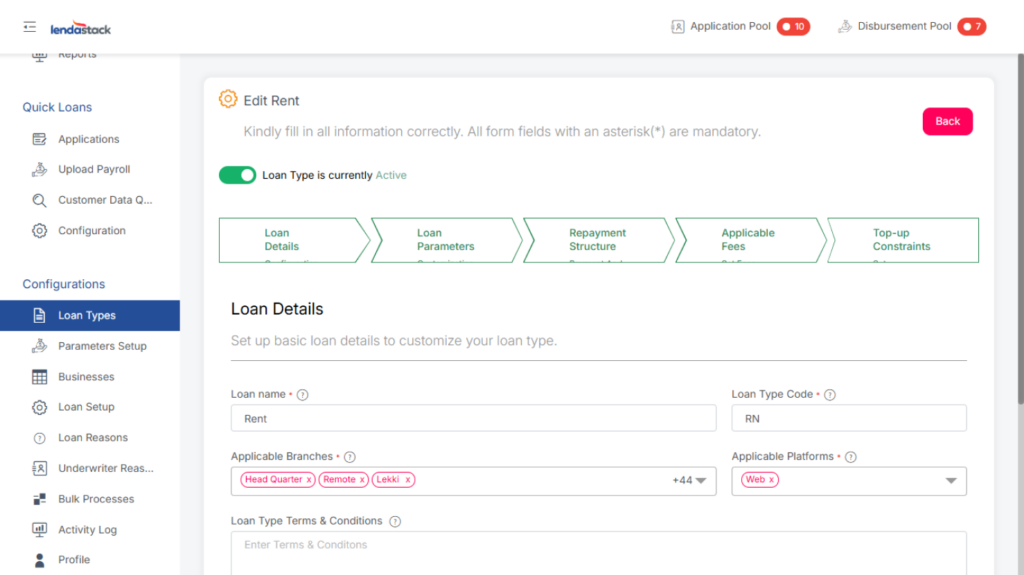Open Upload Payroll in sidebar

(94, 170)
